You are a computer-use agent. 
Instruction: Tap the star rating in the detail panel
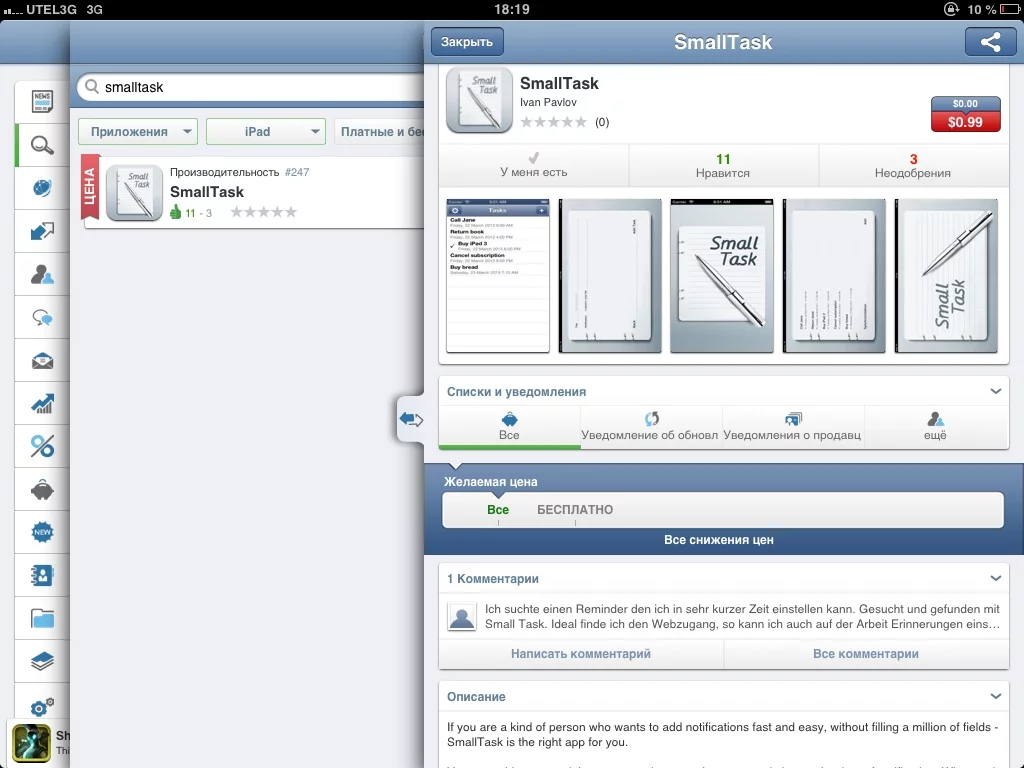tap(553, 122)
